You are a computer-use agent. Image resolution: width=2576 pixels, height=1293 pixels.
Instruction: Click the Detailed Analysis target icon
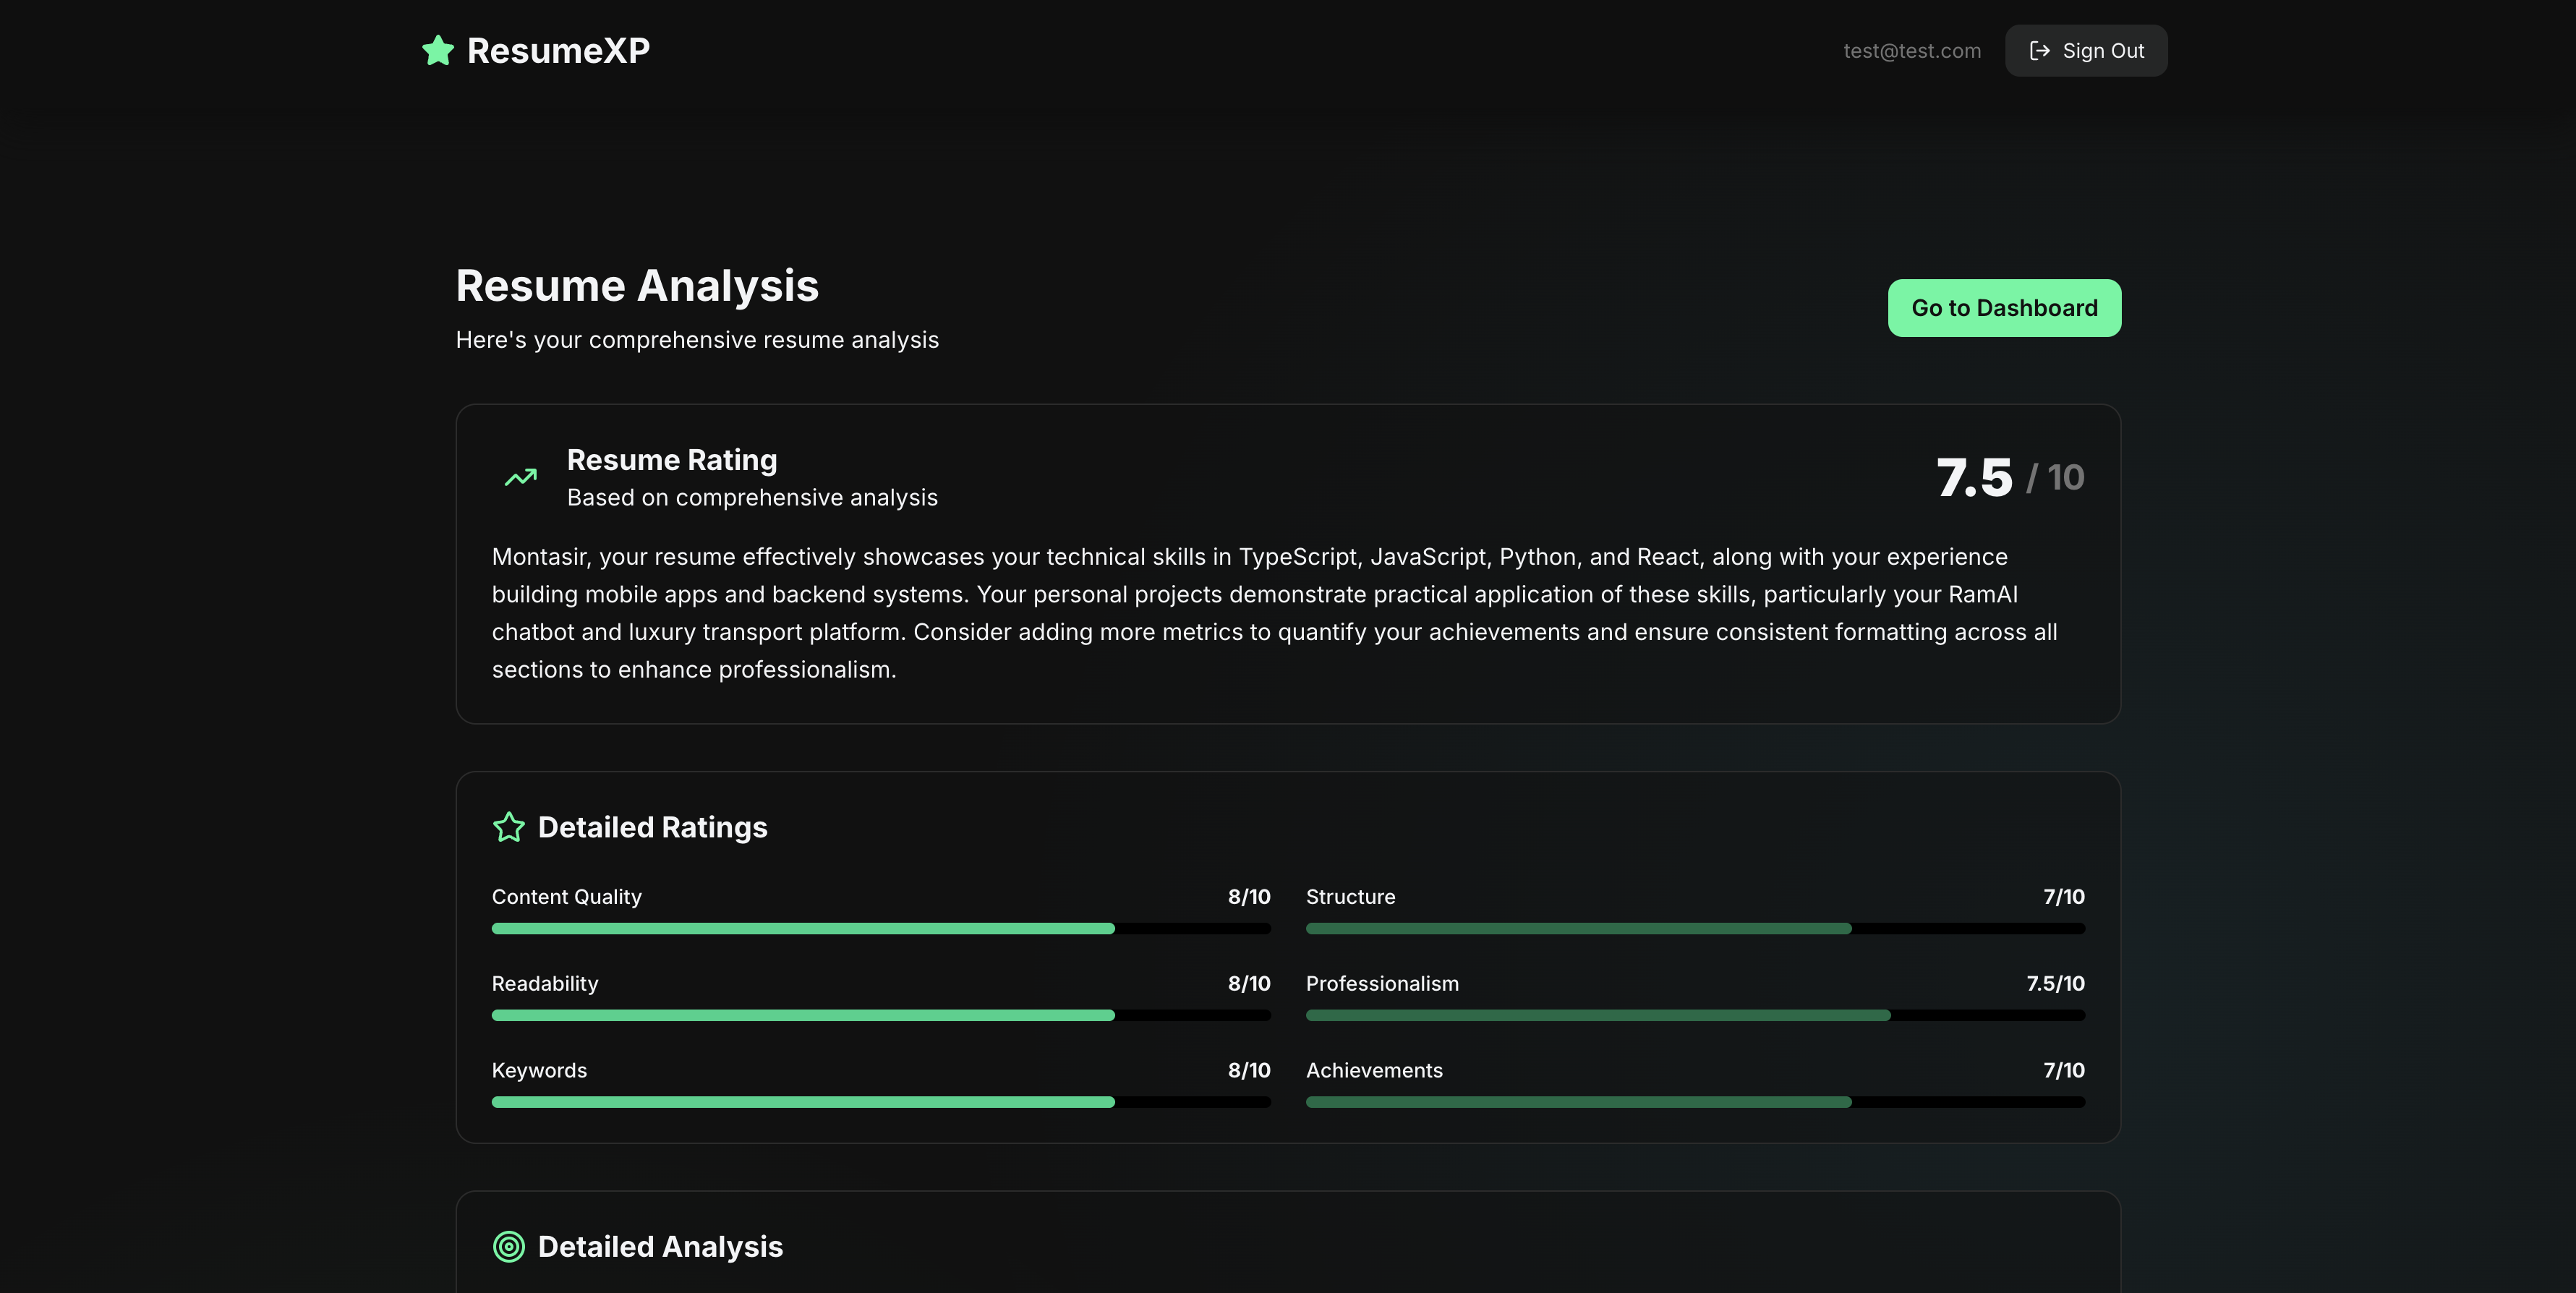point(509,1246)
